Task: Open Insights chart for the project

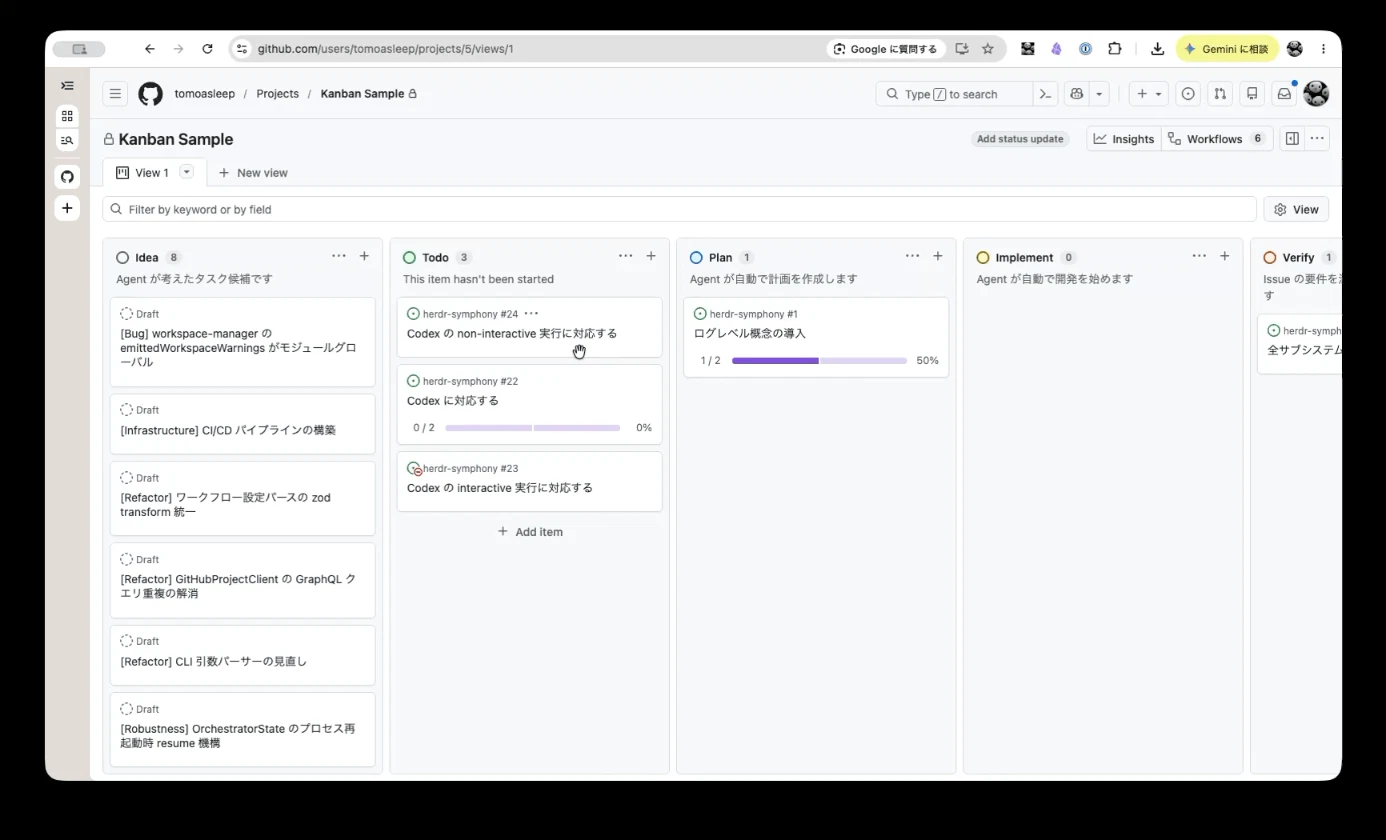Action: [1124, 139]
